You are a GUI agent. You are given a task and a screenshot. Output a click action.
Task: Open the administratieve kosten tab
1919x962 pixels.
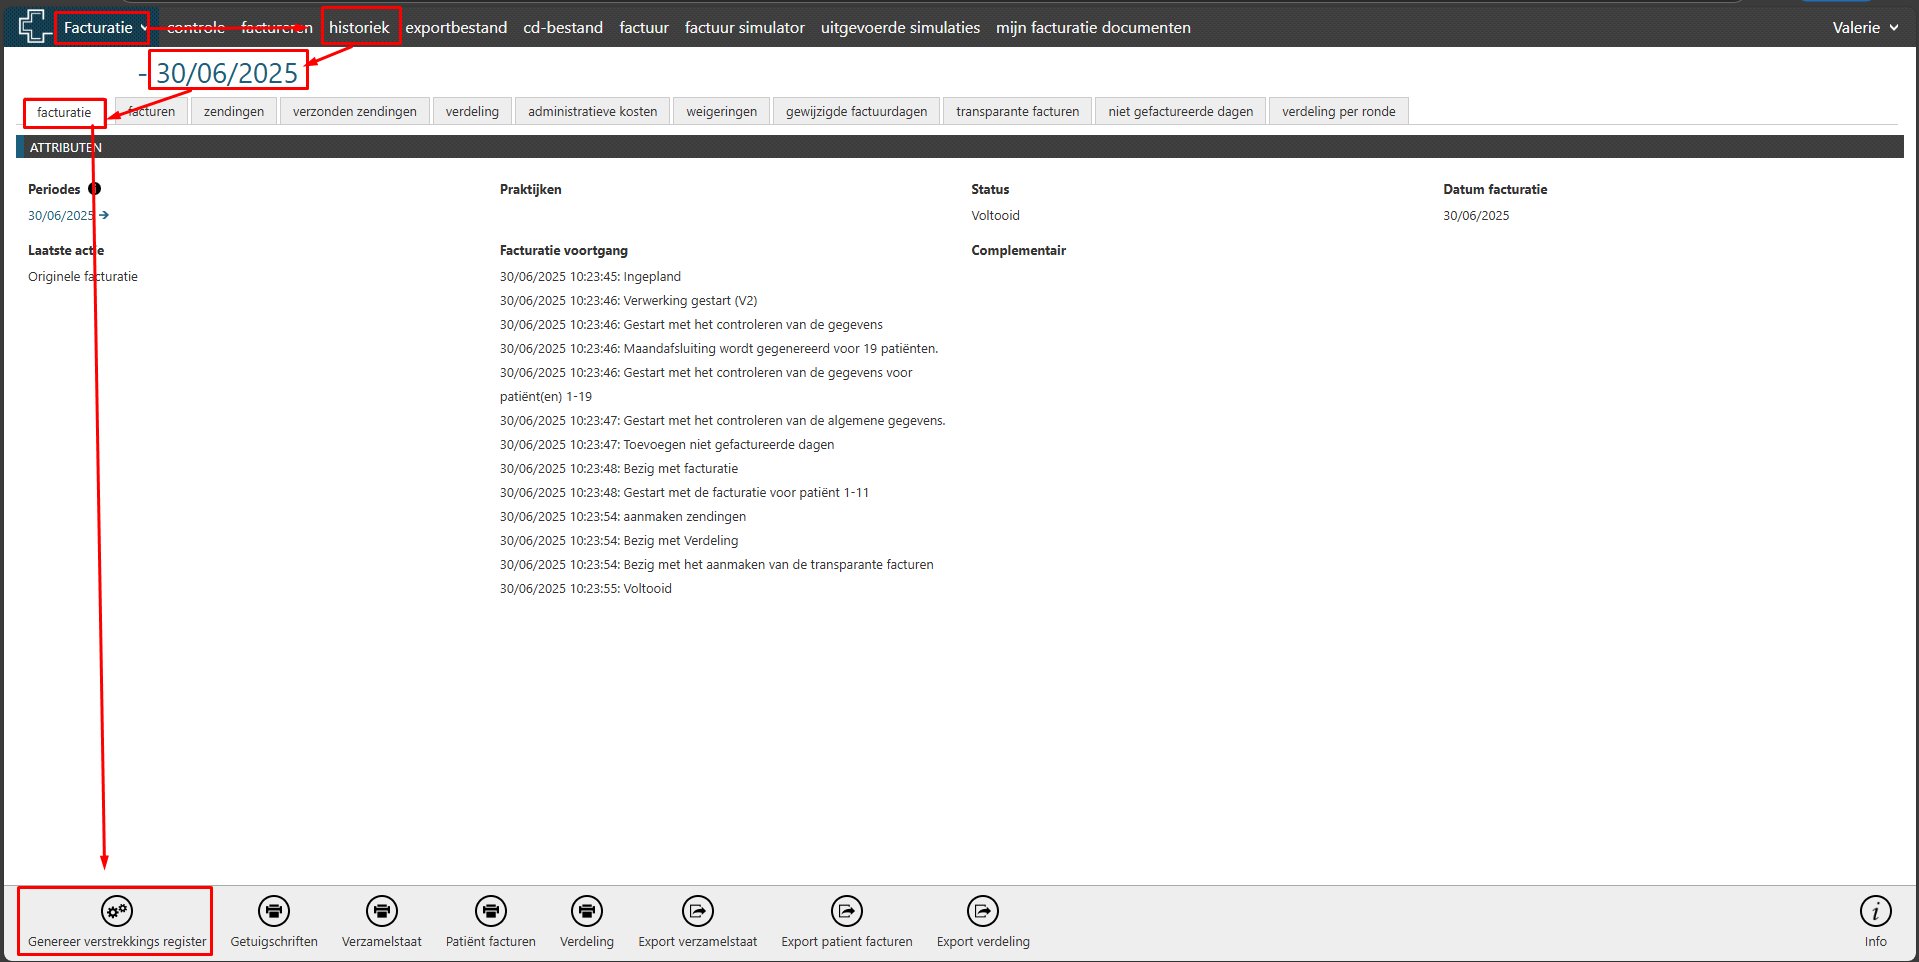coord(593,111)
